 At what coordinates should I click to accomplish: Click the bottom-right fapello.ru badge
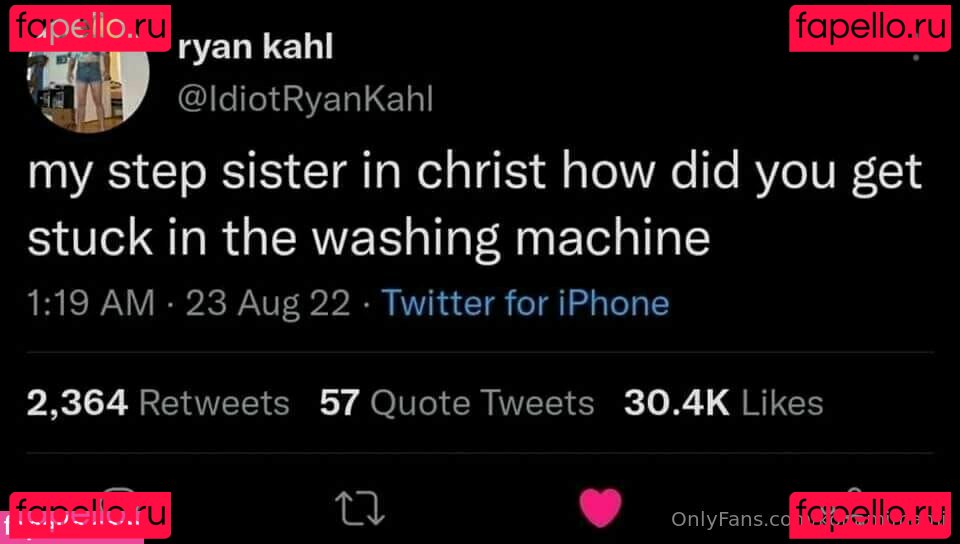tap(870, 515)
